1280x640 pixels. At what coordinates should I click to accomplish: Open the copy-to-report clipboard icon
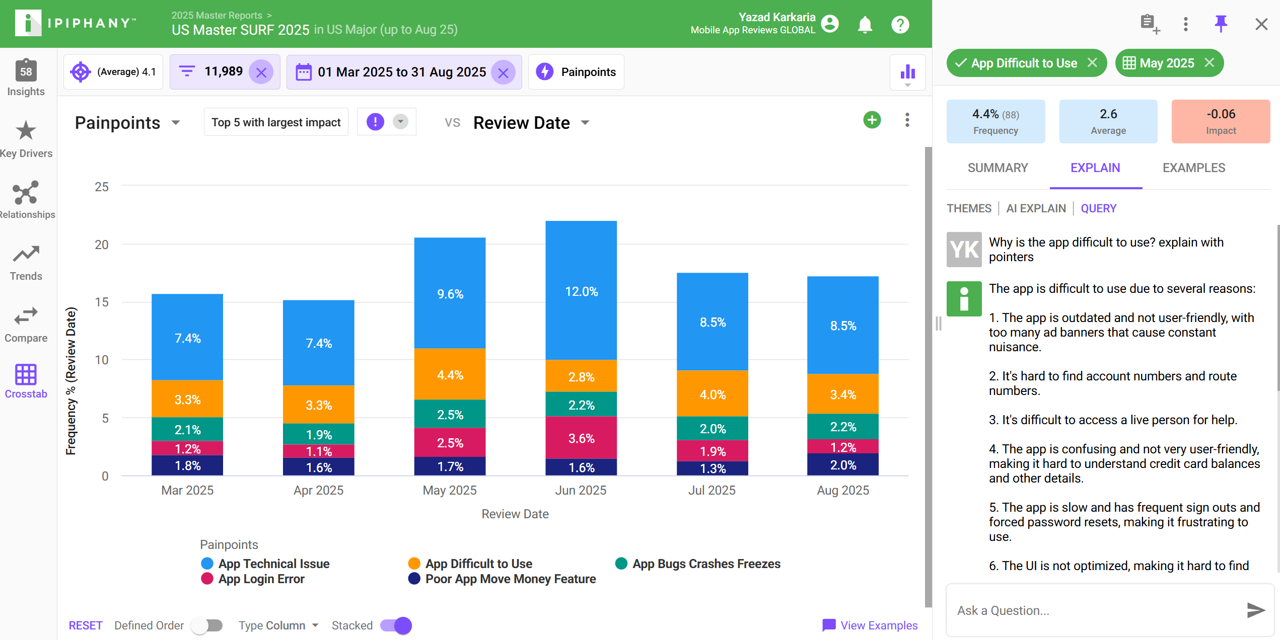point(1147,22)
